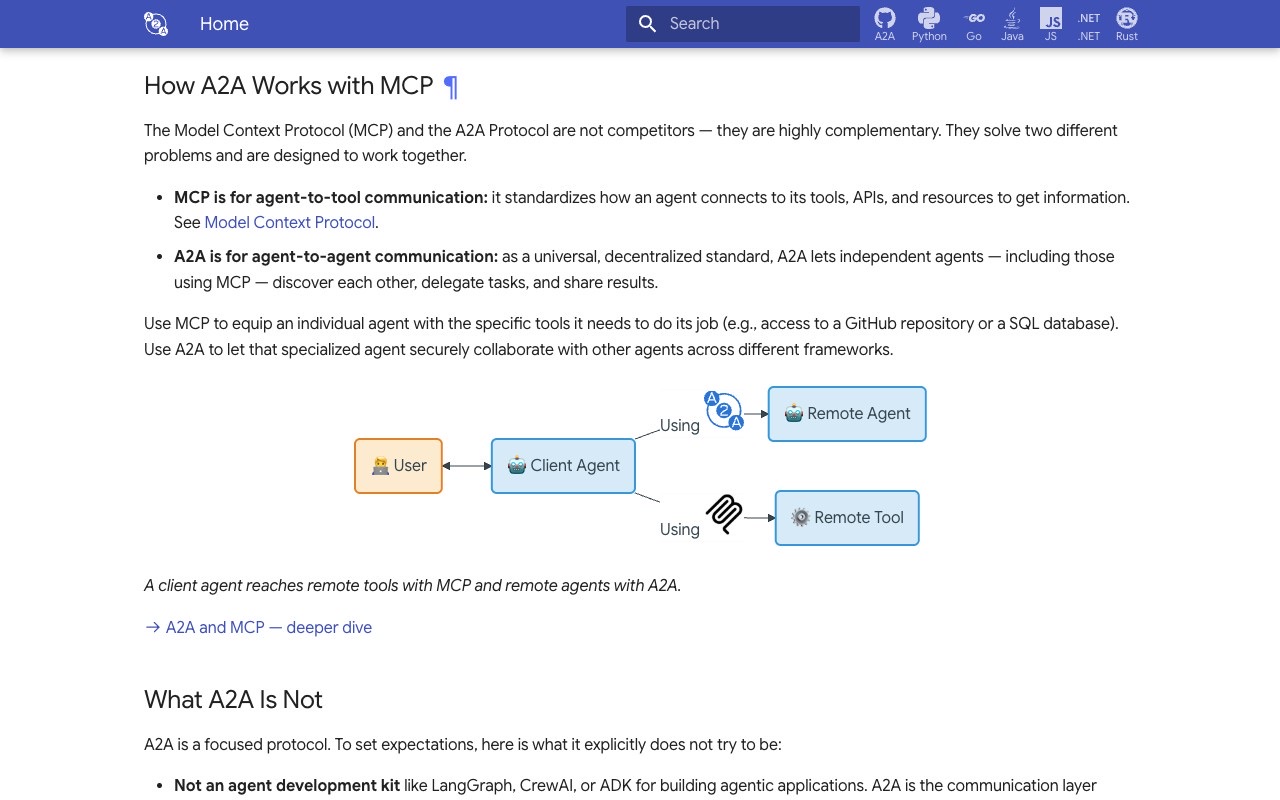Click 'A2A is for agent-to-agent communication:' text
The image size is (1280, 800).
tap(336, 257)
